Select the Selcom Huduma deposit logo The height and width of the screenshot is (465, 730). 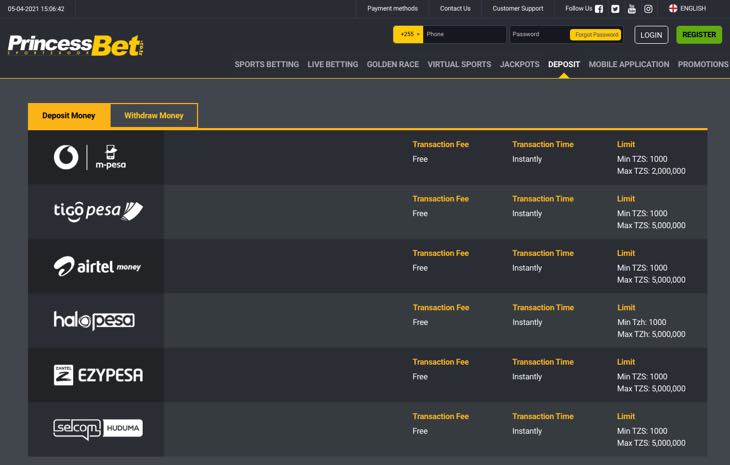pyautogui.click(x=98, y=429)
